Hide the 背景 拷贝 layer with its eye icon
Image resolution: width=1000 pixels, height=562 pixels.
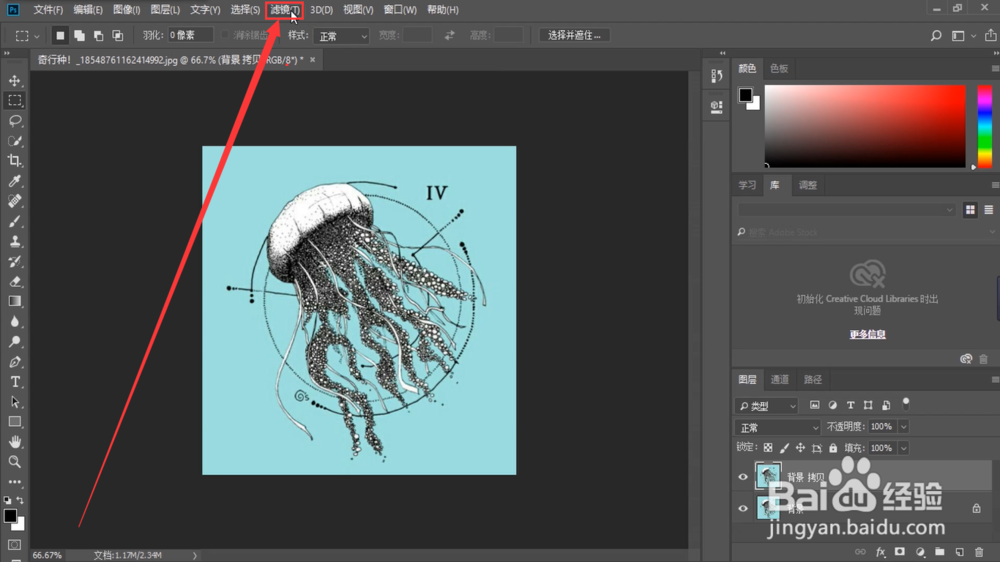pos(743,477)
